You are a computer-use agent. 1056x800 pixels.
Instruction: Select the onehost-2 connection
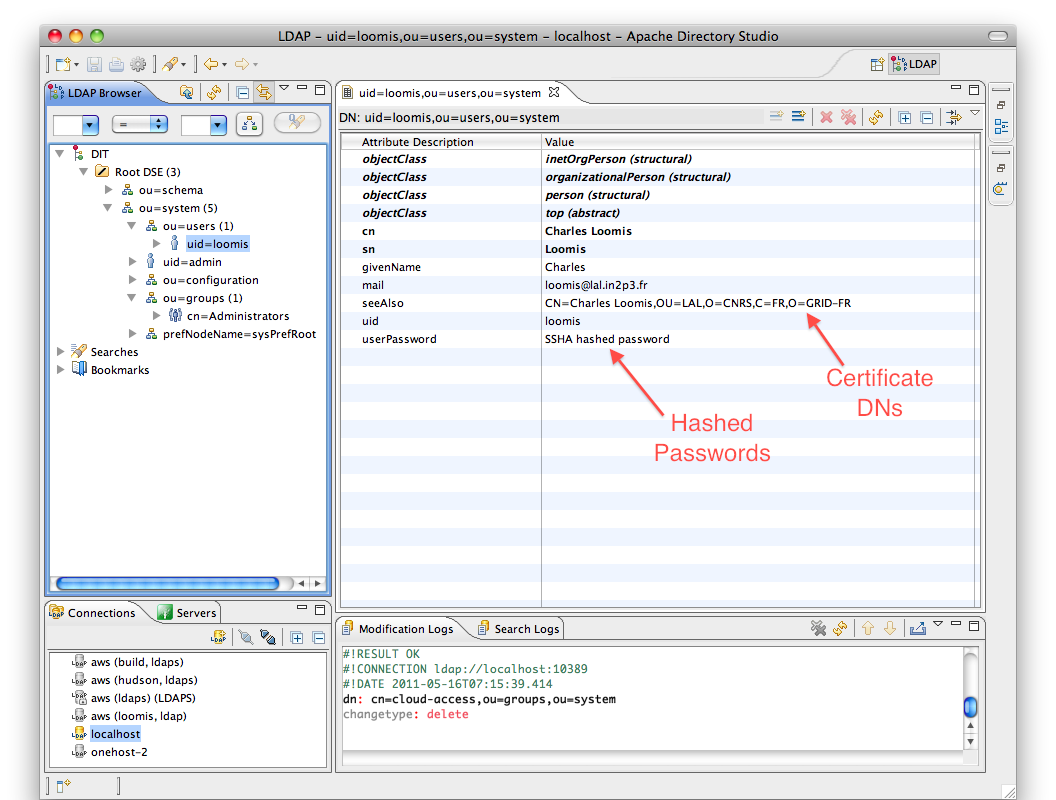[x=118, y=752]
